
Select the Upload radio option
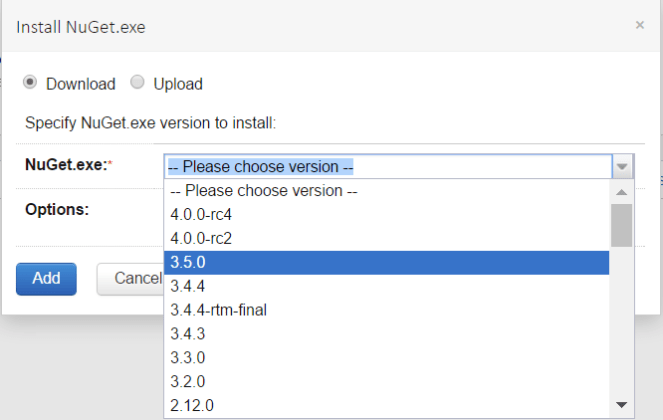[x=138, y=83]
